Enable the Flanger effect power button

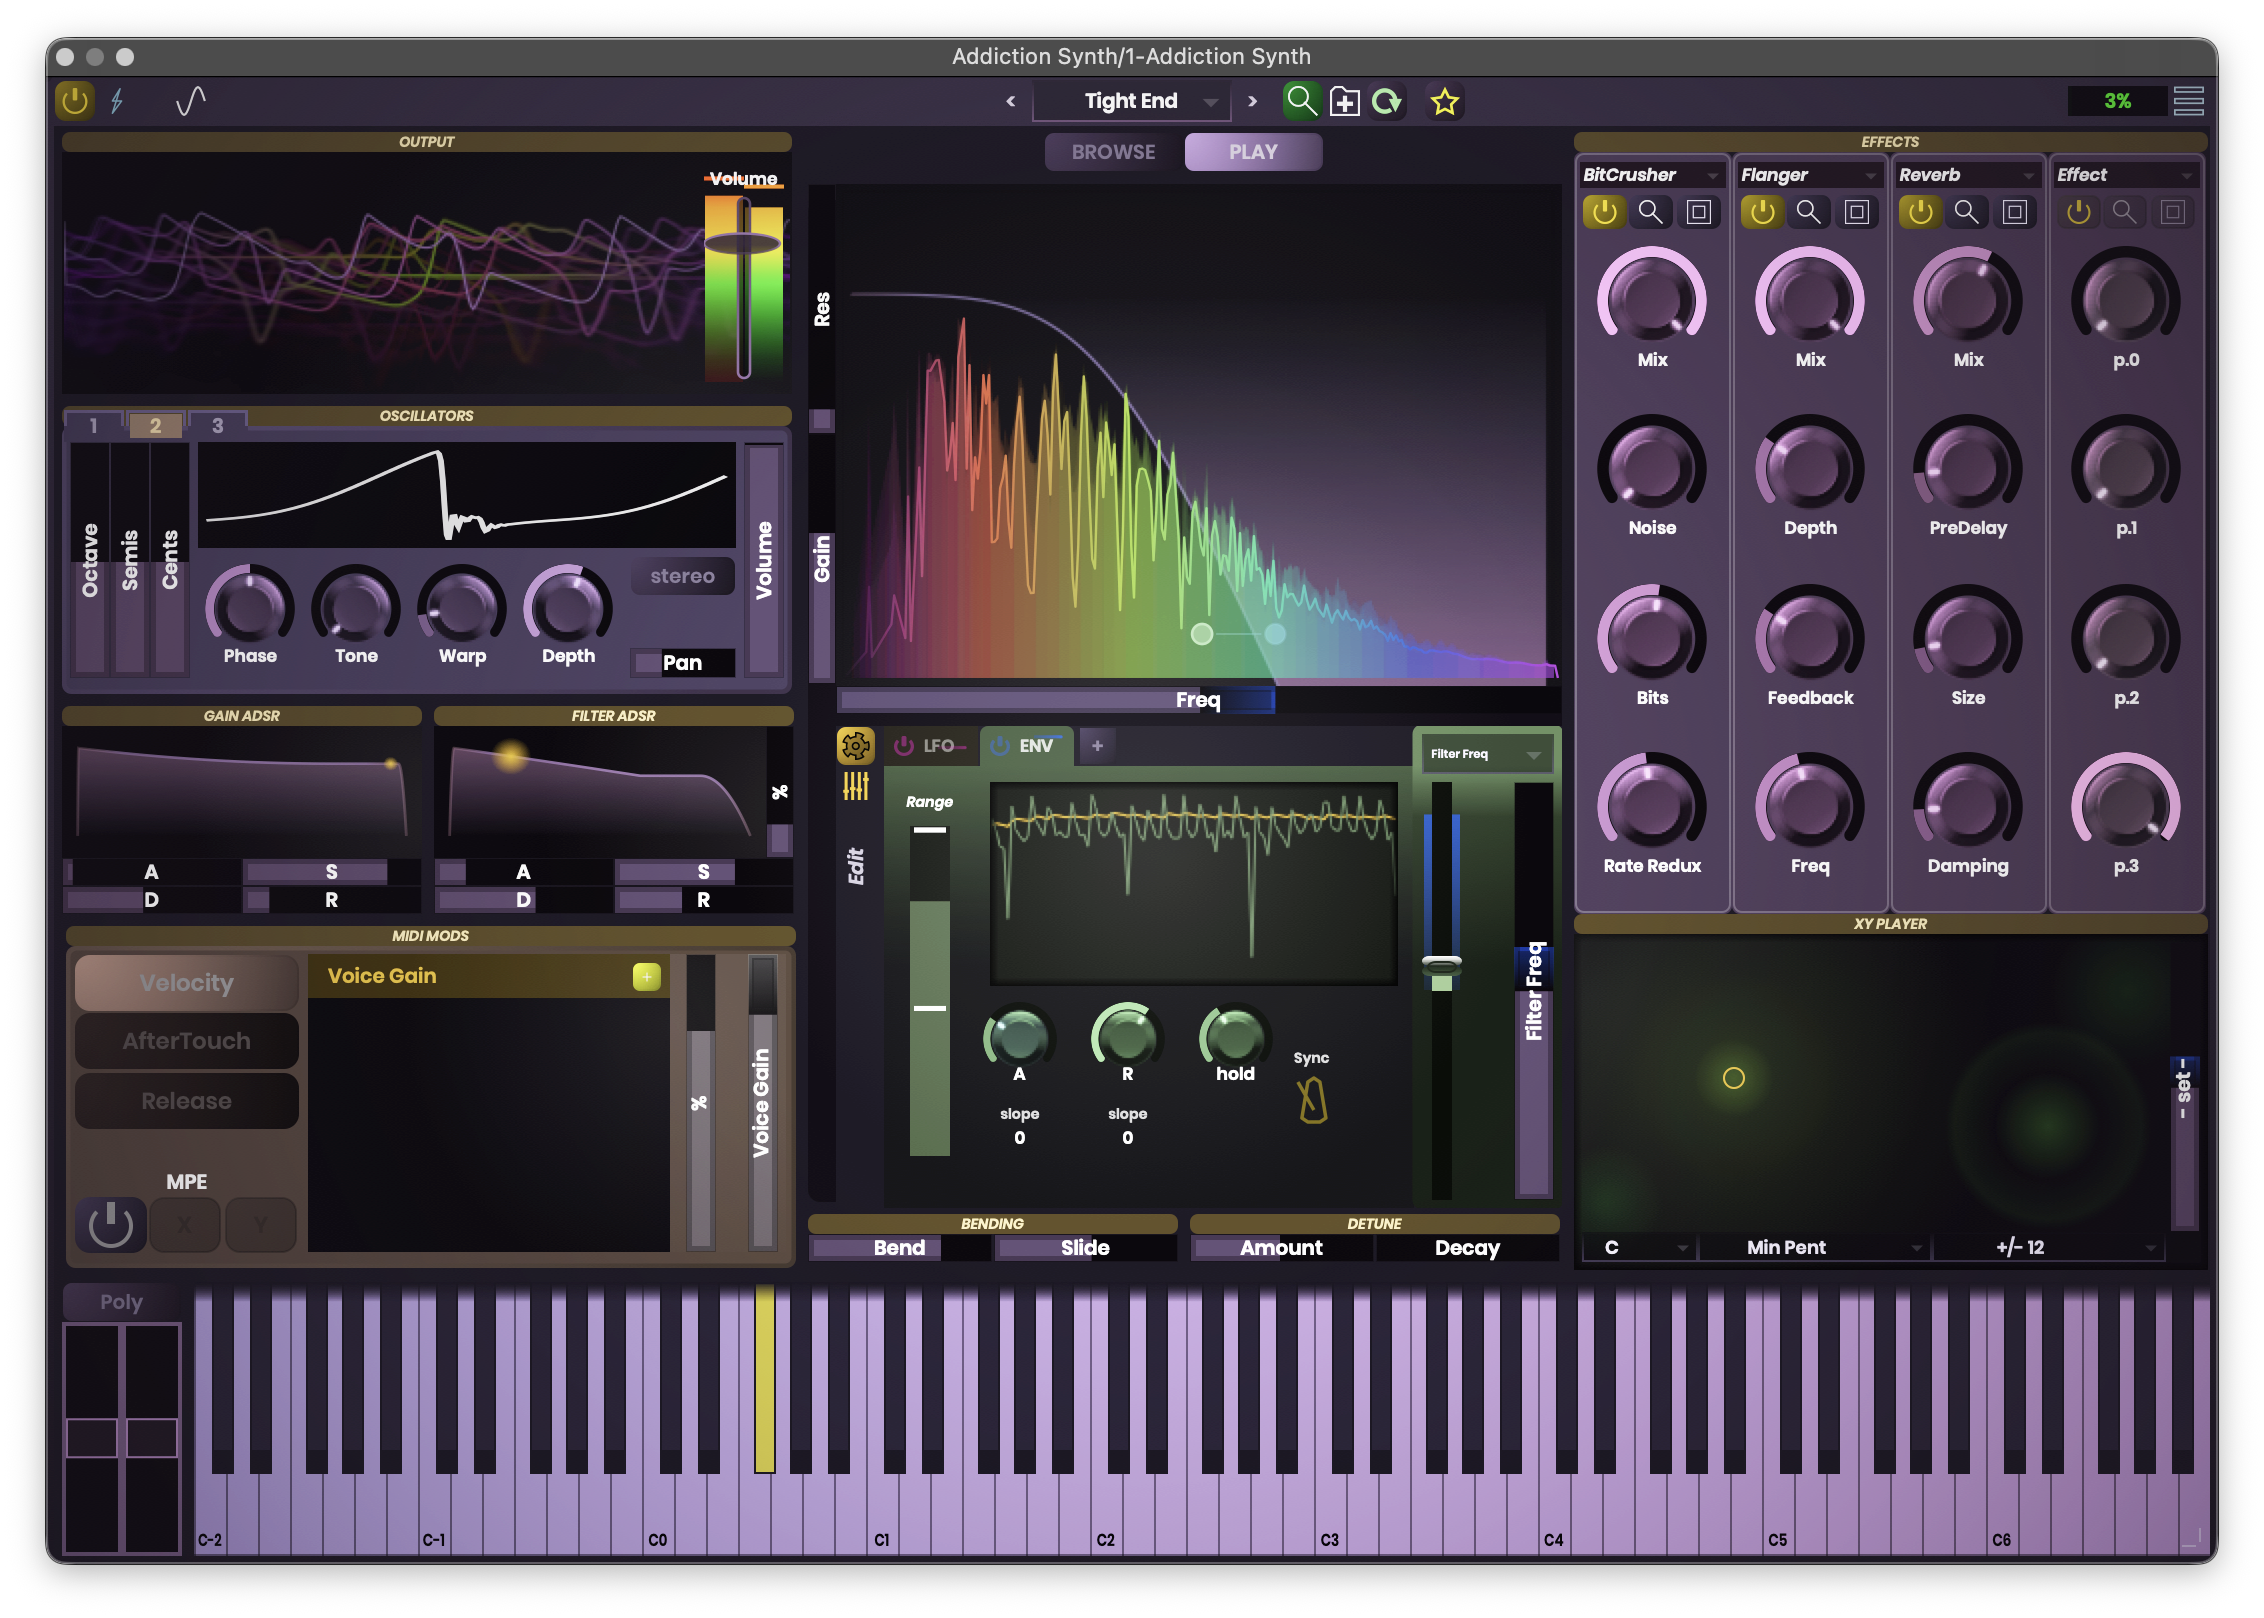click(1762, 212)
